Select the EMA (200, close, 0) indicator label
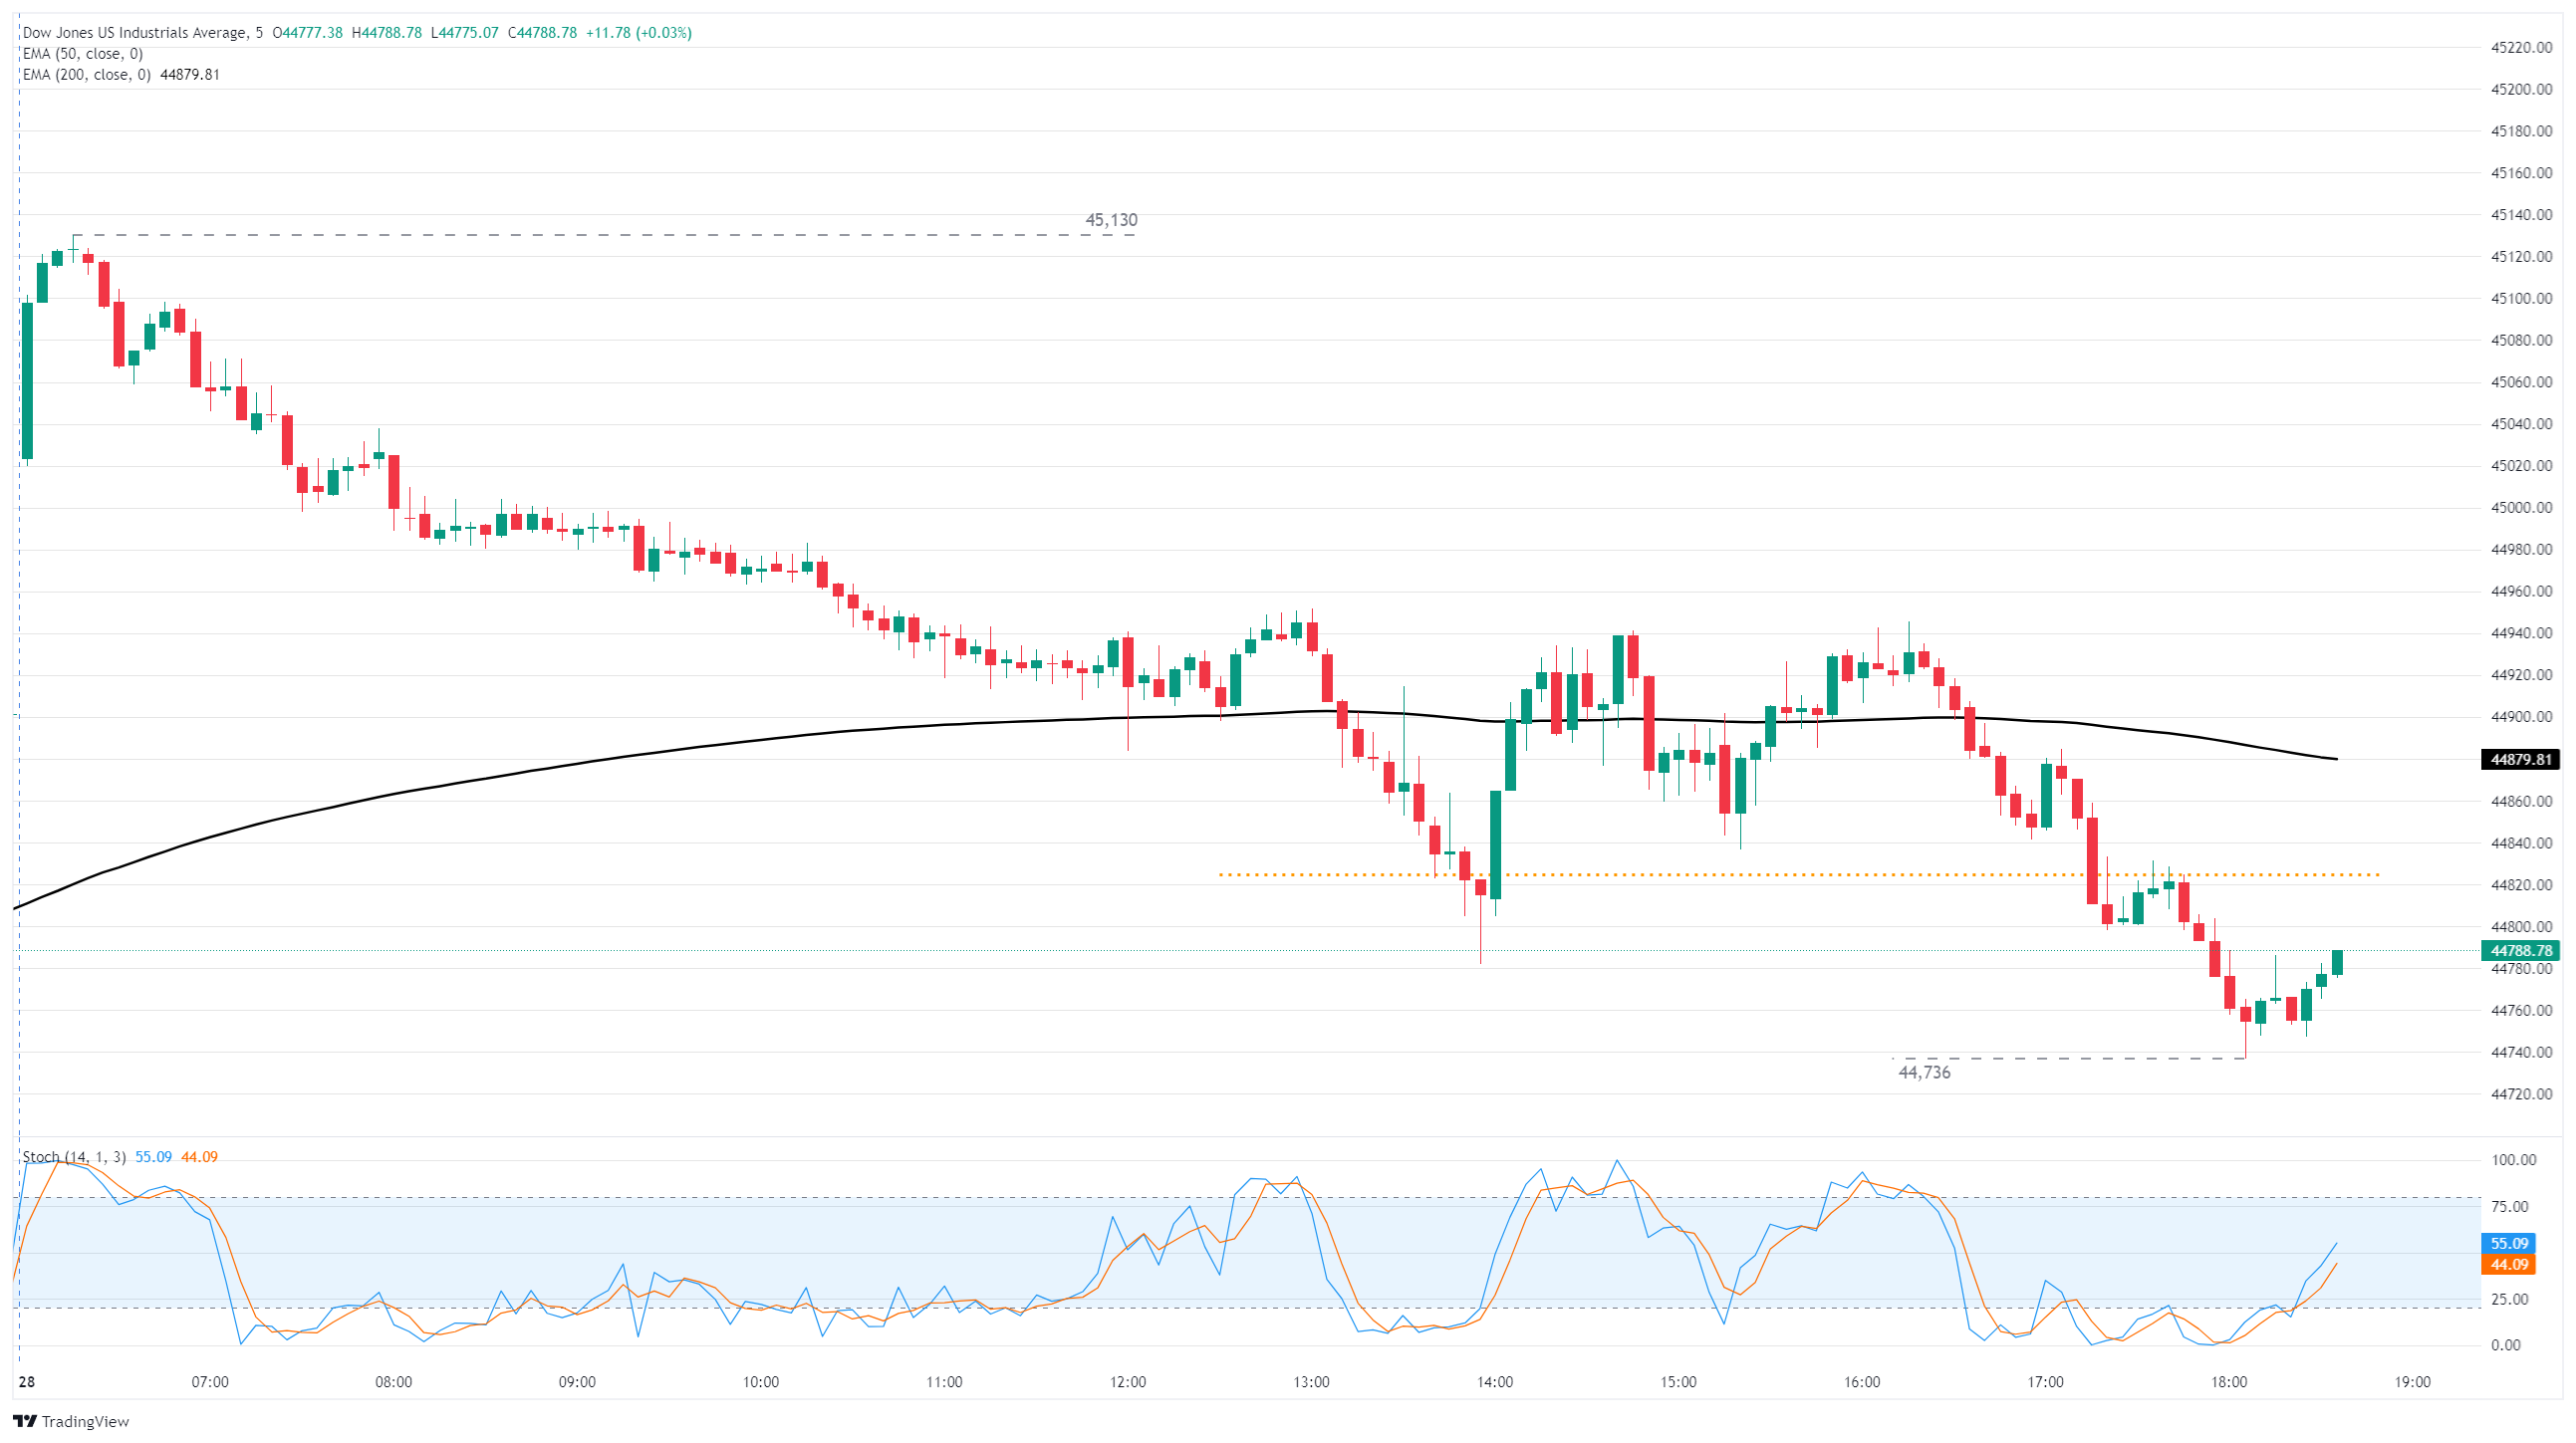The image size is (2576, 1443). pyautogui.click(x=86, y=75)
